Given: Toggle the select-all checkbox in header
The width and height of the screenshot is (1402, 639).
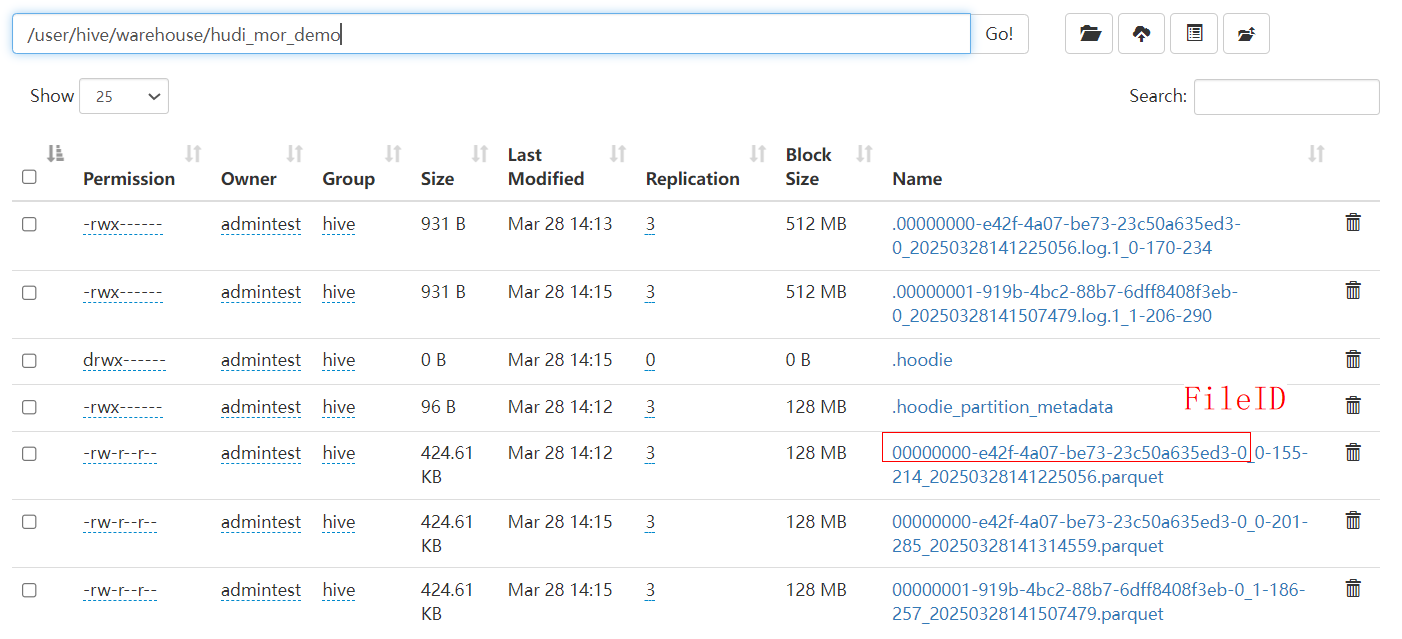Looking at the screenshot, I should coord(29,177).
